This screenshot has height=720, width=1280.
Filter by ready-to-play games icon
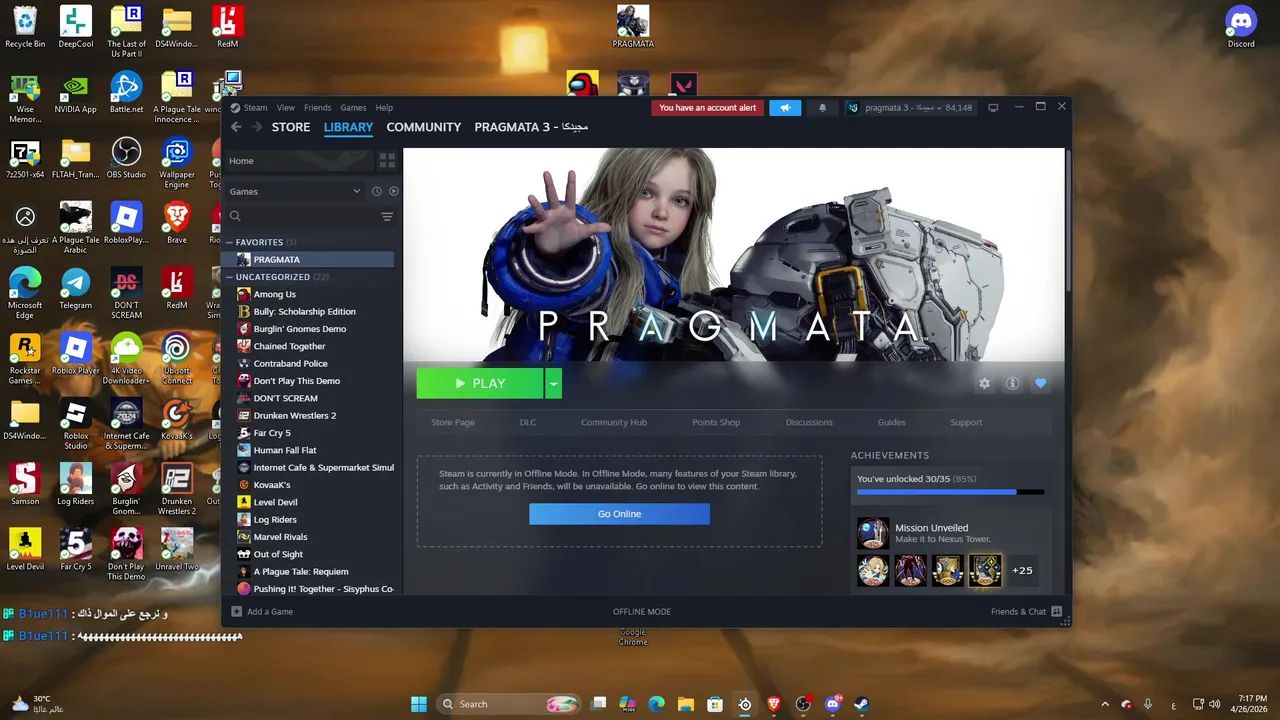pos(394,191)
